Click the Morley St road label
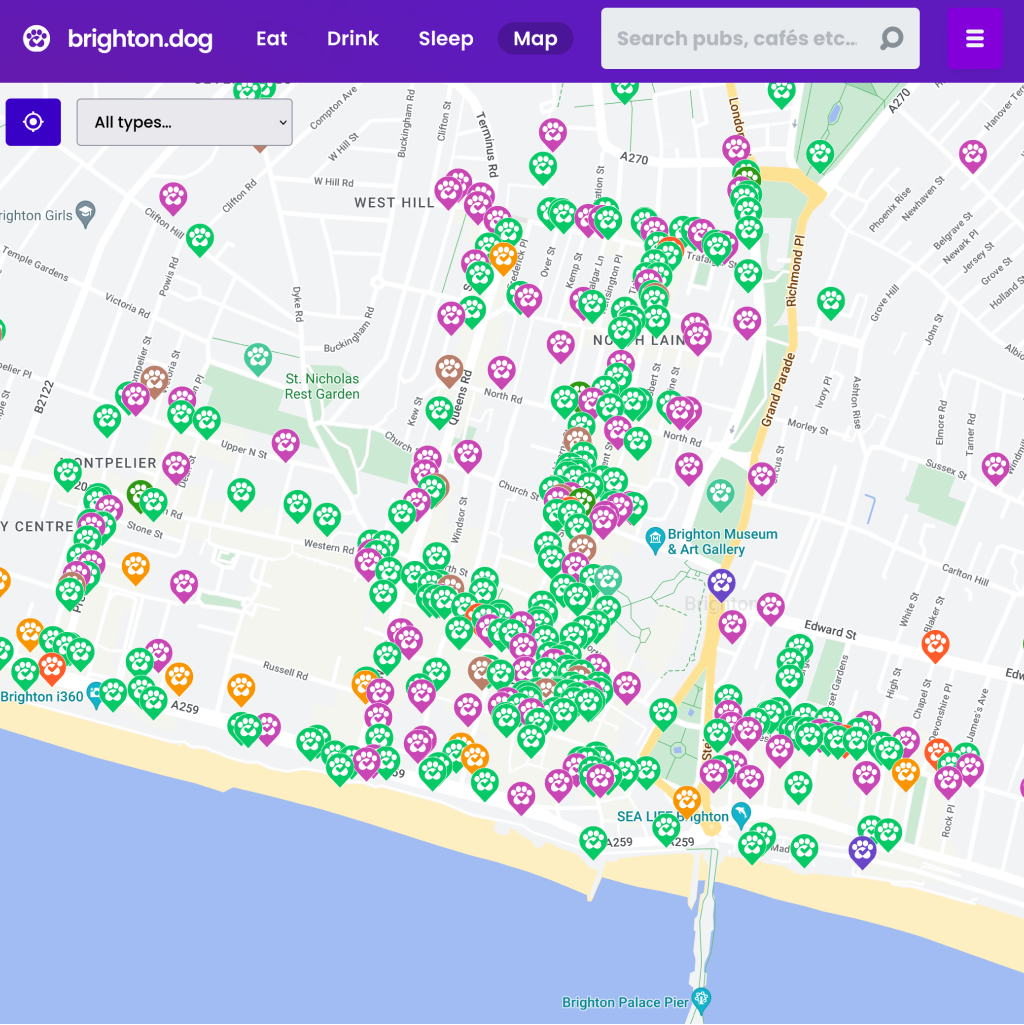1024x1025 pixels. pyautogui.click(x=808, y=427)
